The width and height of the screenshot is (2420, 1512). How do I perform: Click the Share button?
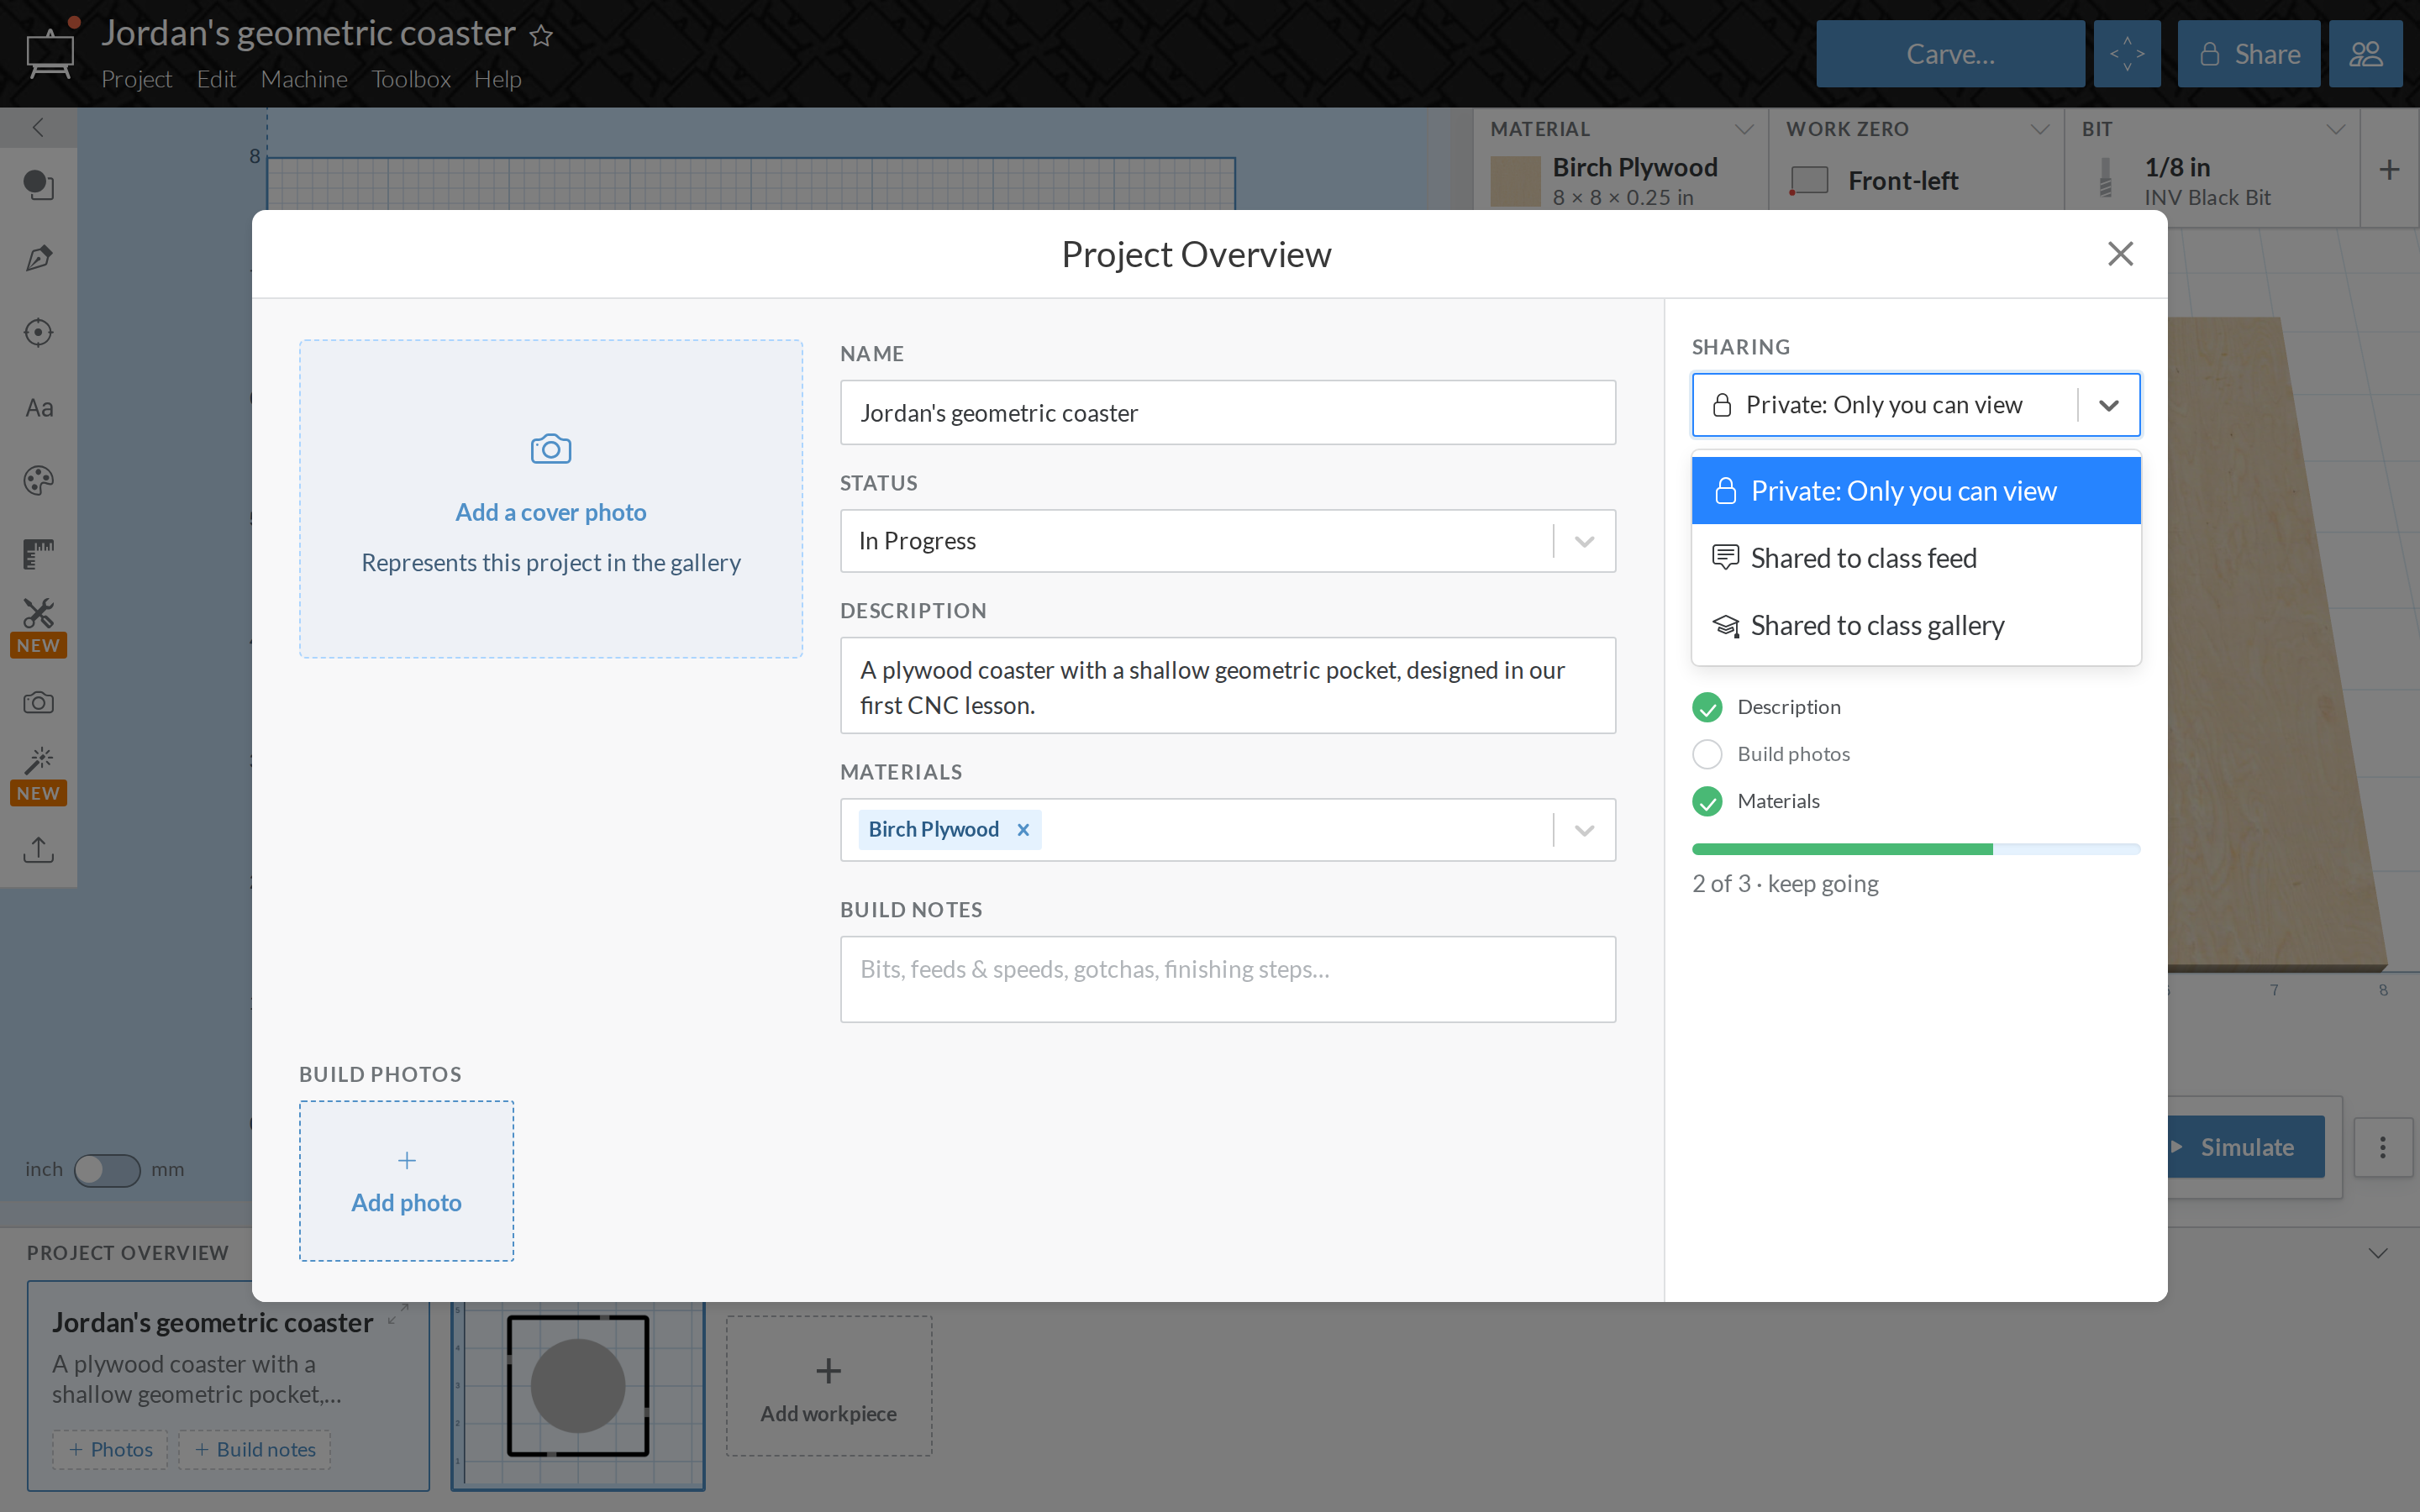[2248, 54]
